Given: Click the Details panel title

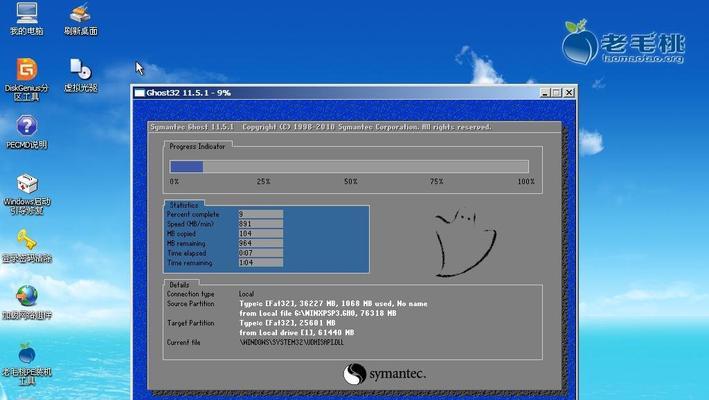Looking at the screenshot, I should (x=180, y=285).
